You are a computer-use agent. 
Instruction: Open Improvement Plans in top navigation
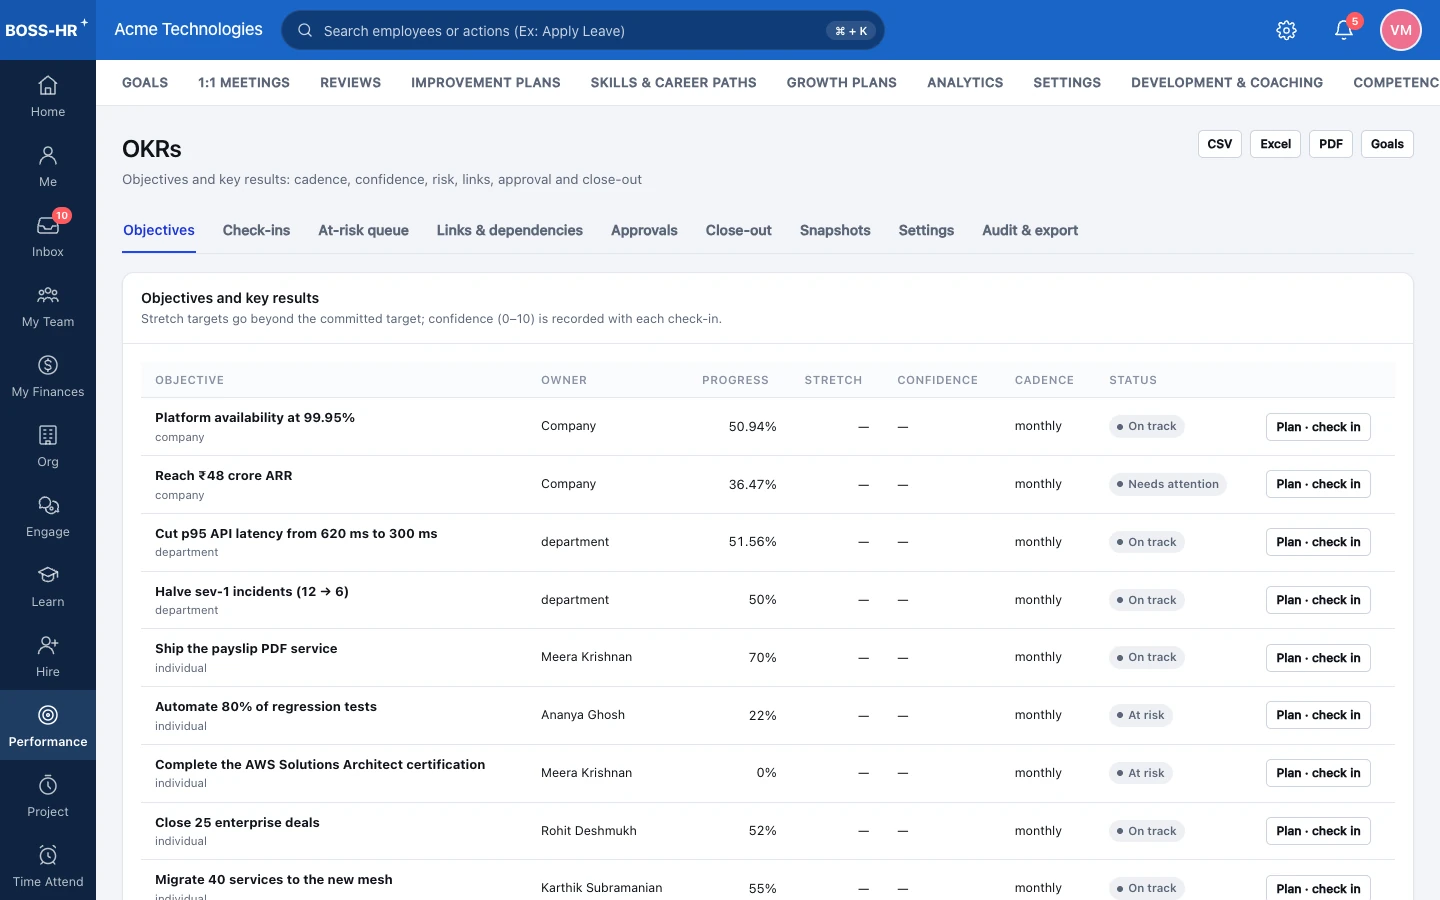(x=486, y=83)
